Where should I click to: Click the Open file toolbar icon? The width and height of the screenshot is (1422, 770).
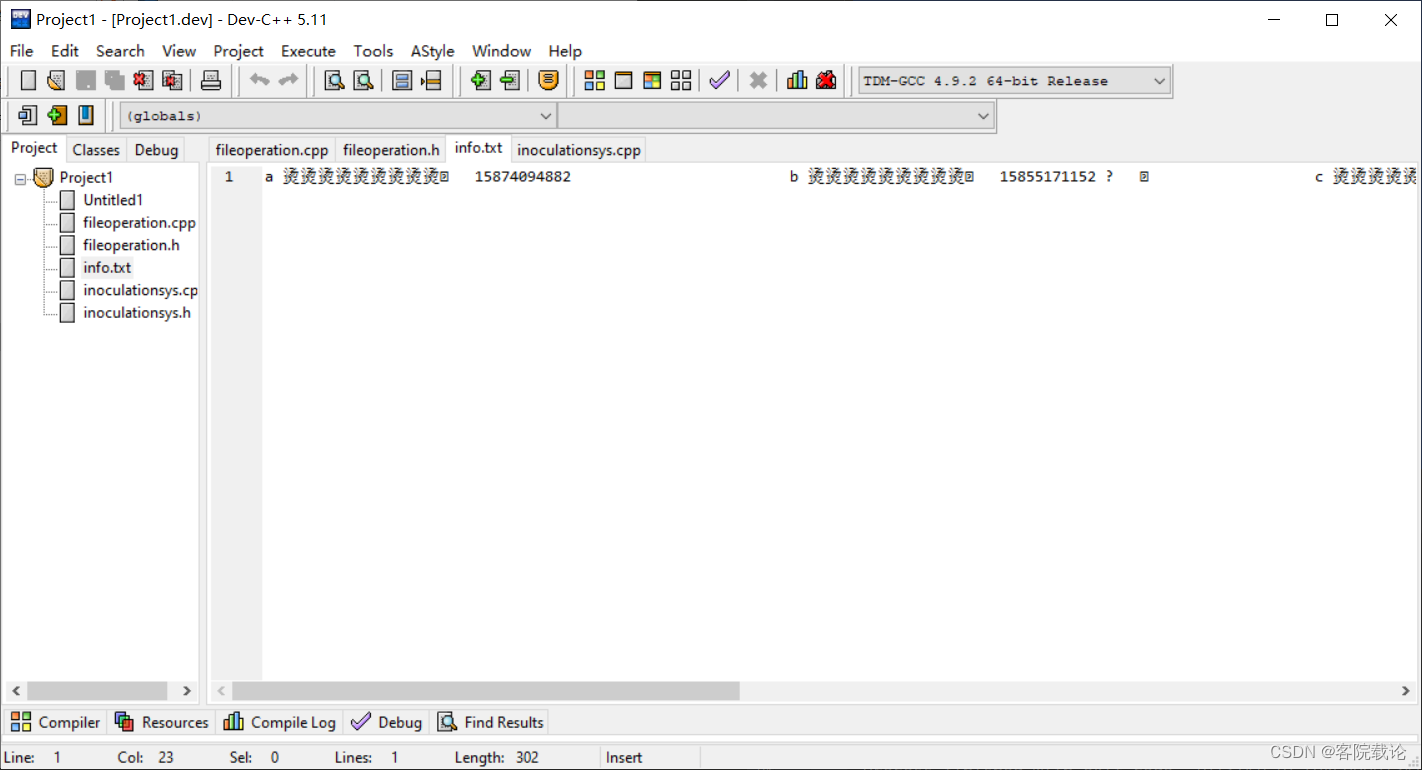56,80
